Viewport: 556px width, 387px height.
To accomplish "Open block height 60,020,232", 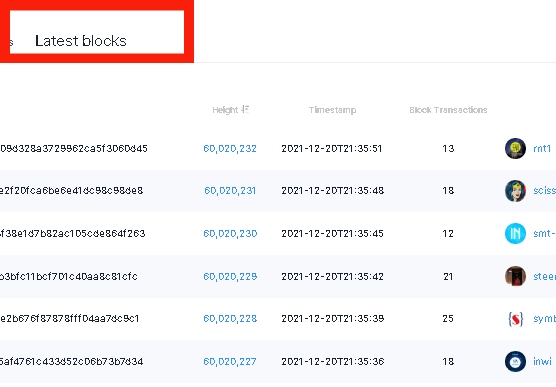I will click(230, 148).
